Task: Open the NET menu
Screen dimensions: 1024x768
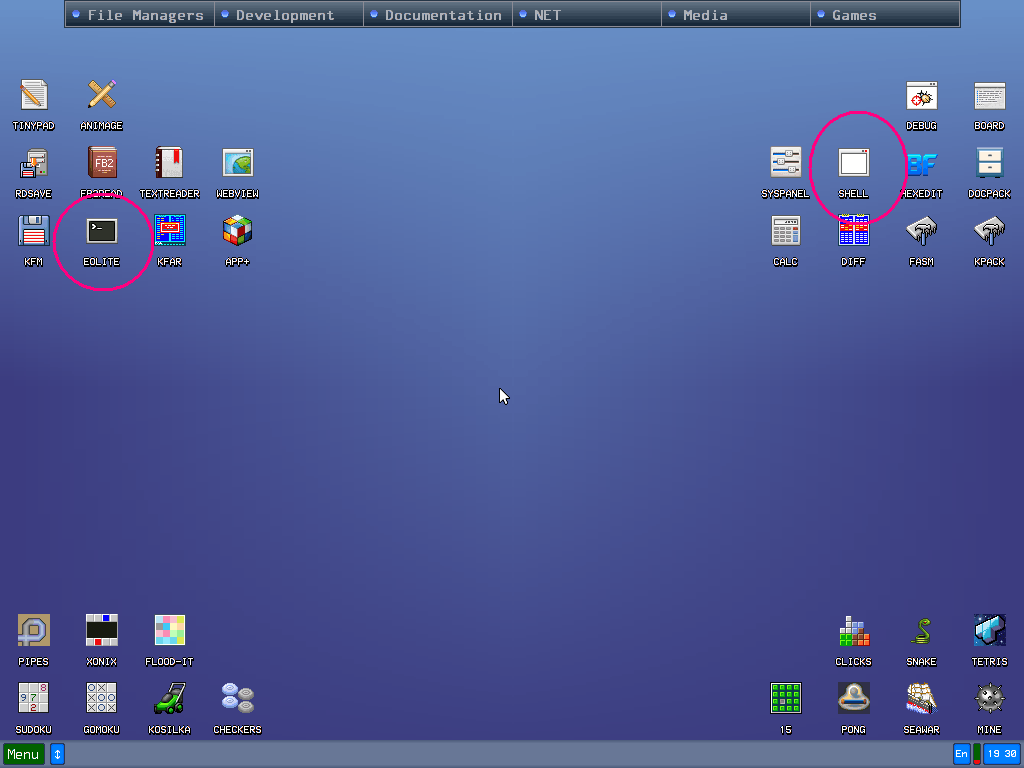Action: 586,15
